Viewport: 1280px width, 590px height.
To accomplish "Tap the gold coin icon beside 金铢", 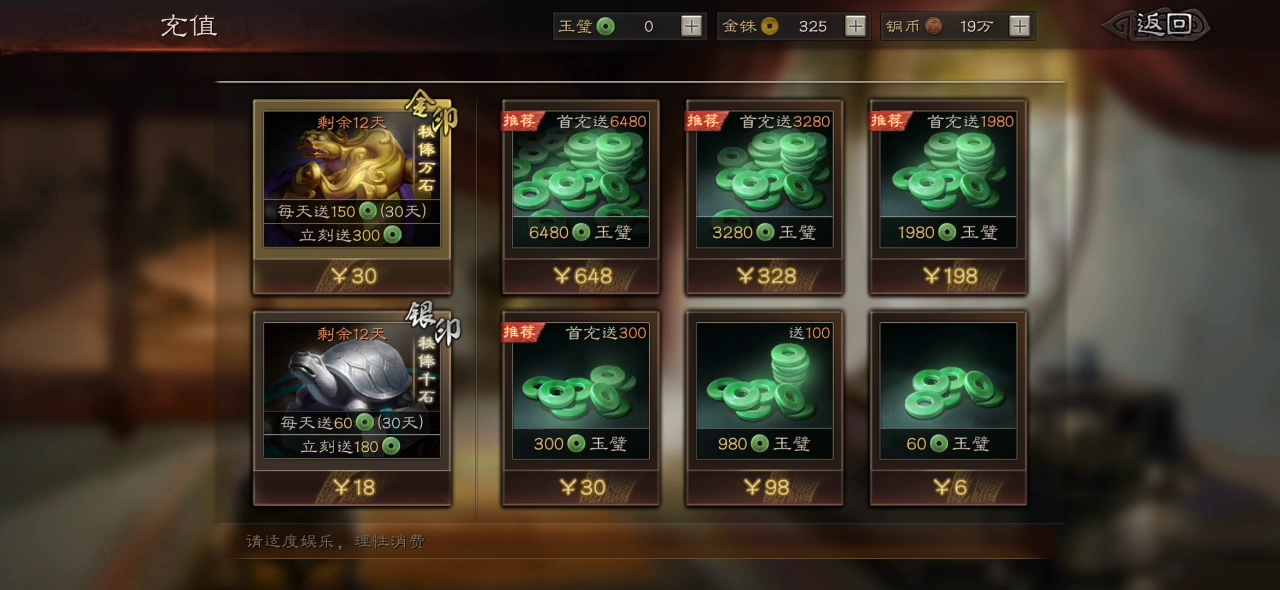I will [769, 26].
